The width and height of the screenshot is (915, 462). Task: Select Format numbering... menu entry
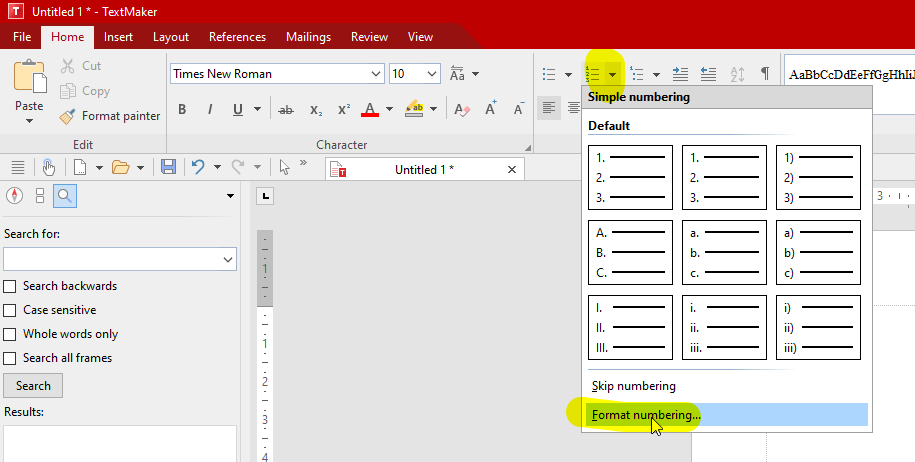pyautogui.click(x=646, y=415)
